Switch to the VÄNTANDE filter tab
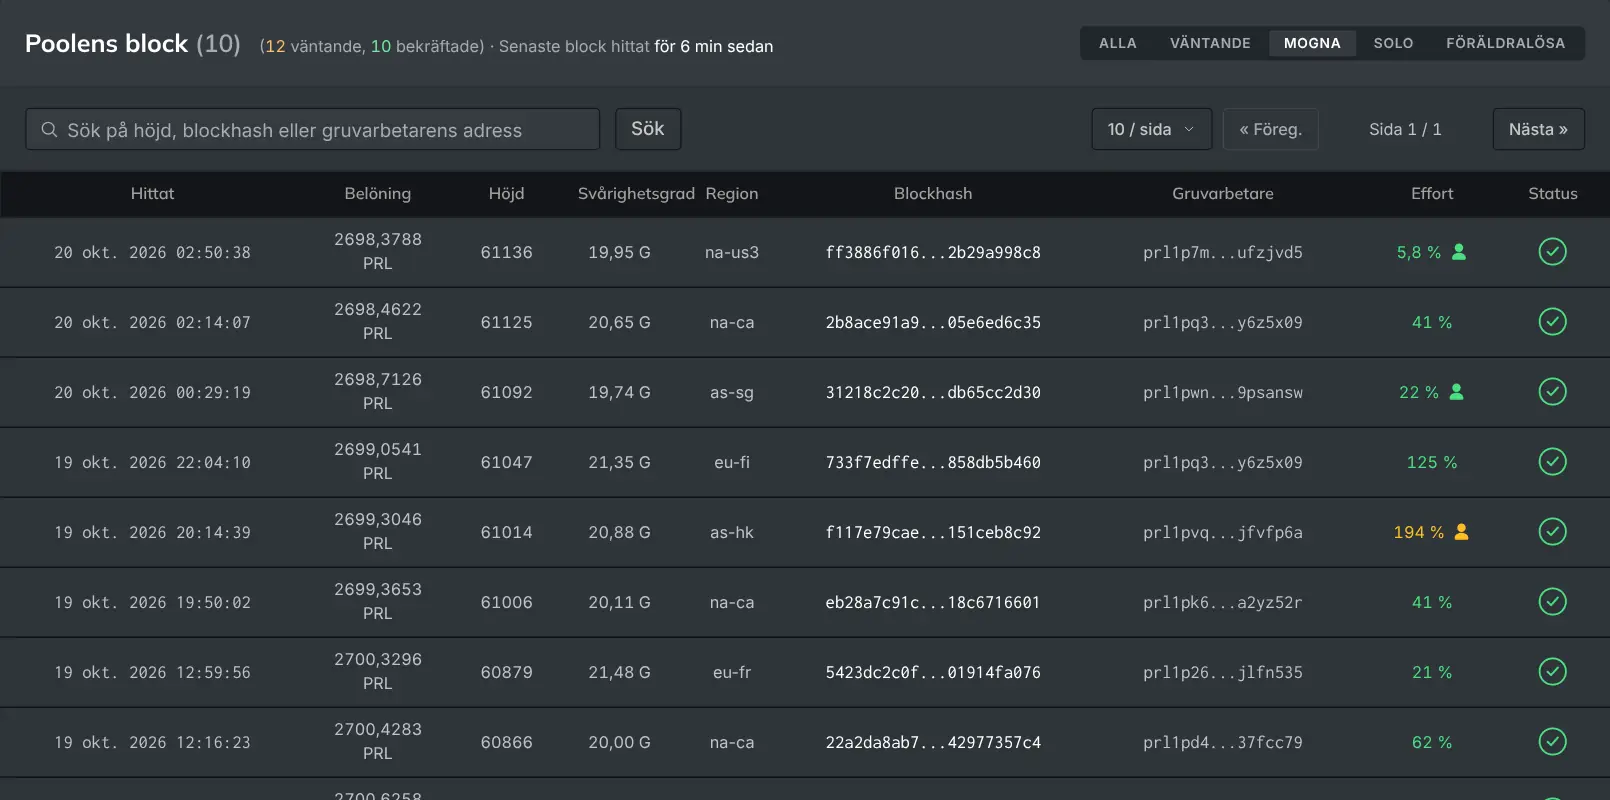Image resolution: width=1610 pixels, height=800 pixels. pyautogui.click(x=1210, y=43)
